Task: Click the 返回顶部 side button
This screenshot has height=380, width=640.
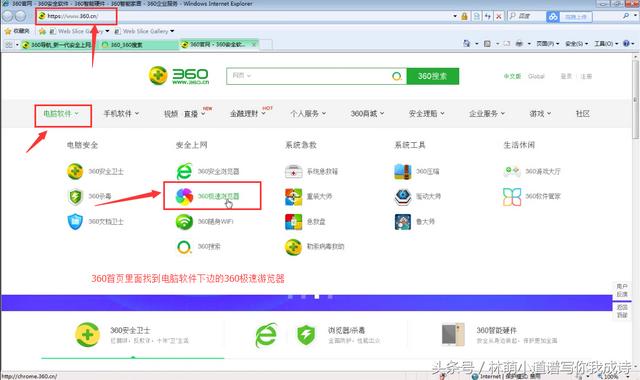Action: pyautogui.click(x=622, y=311)
